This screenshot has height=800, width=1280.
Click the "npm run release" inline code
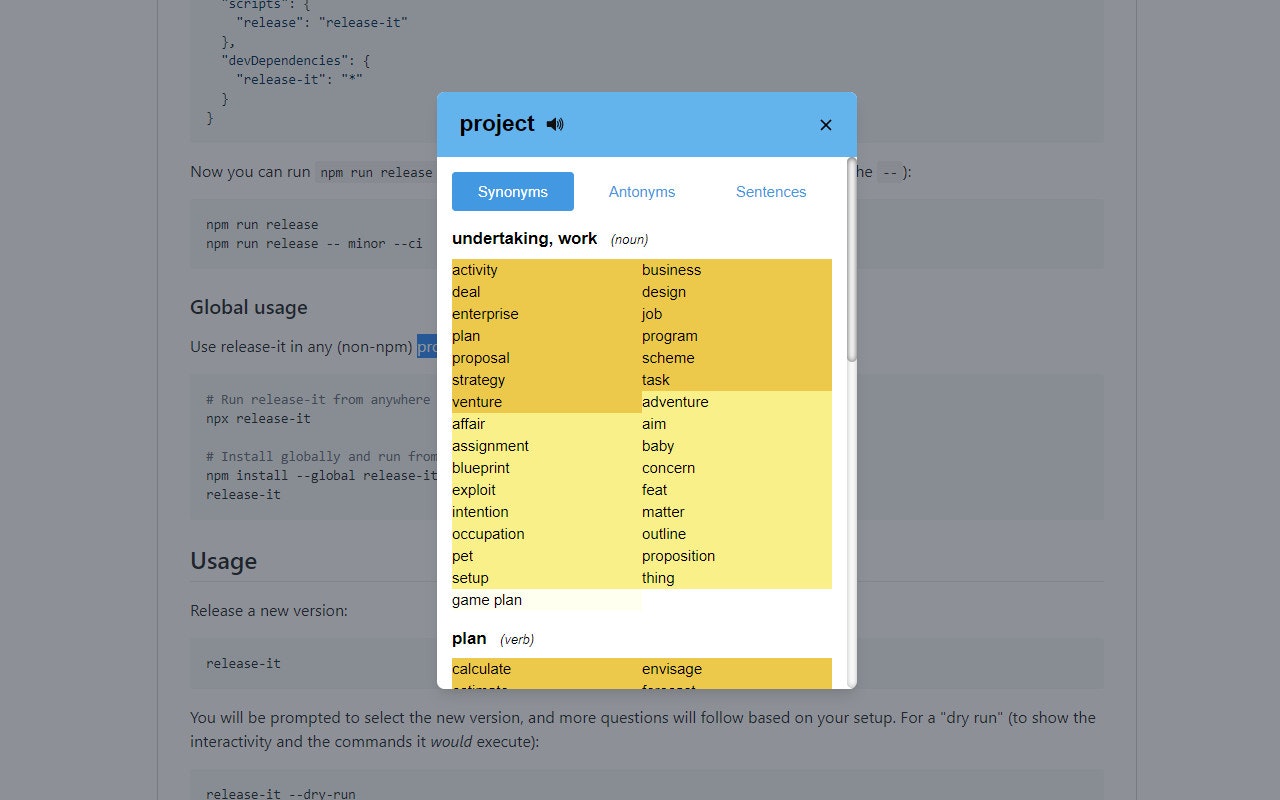(x=376, y=172)
